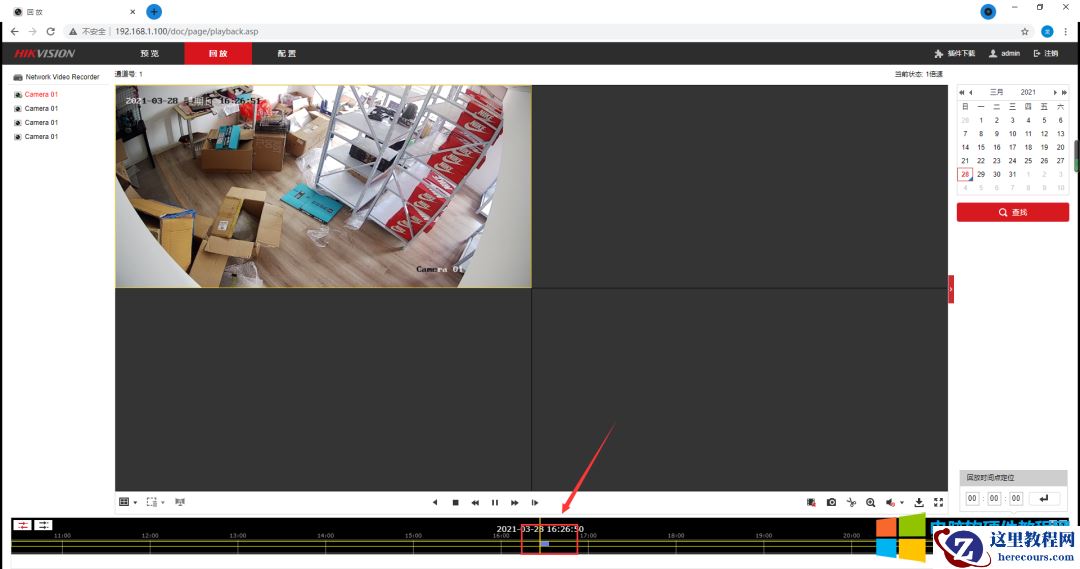This screenshot has width=1080, height=569.
Task: Click the hour field of time positioning
Action: coord(972,498)
